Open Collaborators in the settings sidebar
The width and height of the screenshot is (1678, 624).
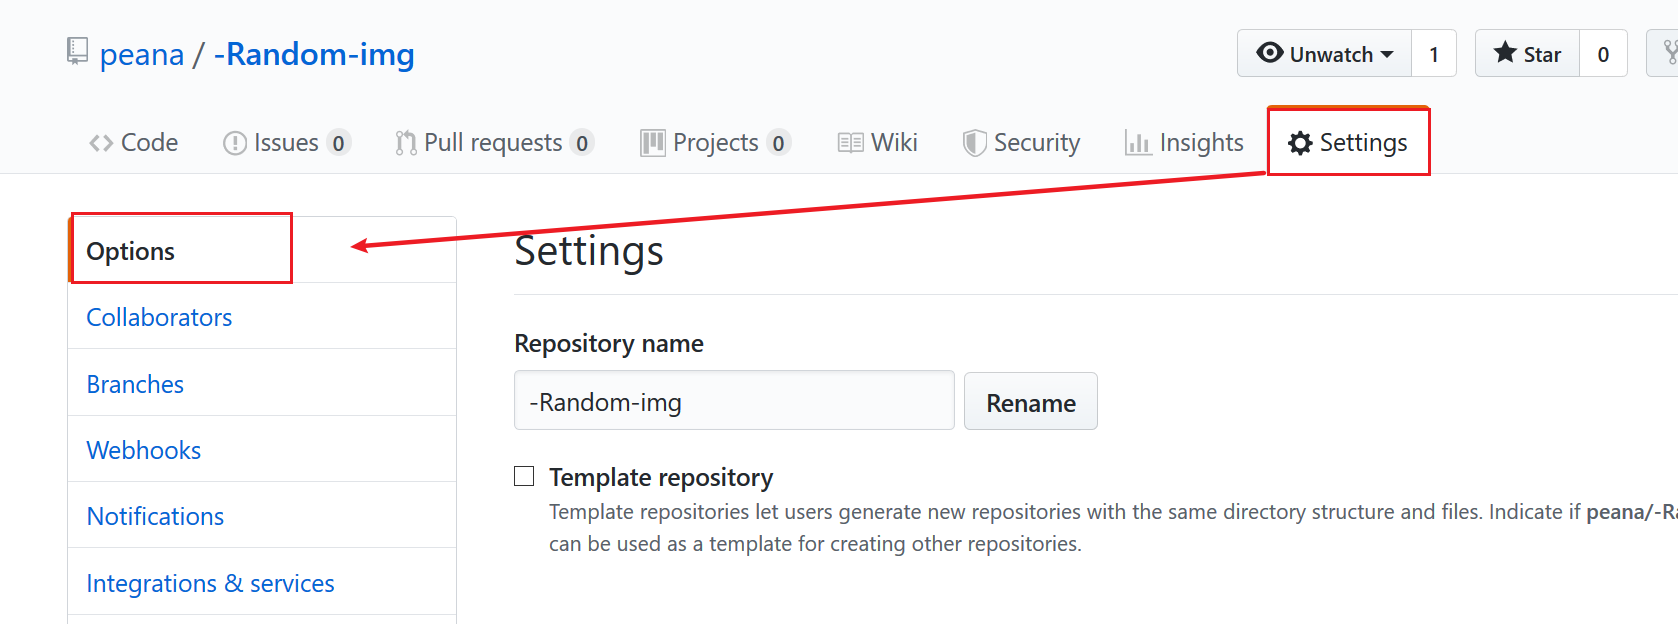pyautogui.click(x=262, y=316)
